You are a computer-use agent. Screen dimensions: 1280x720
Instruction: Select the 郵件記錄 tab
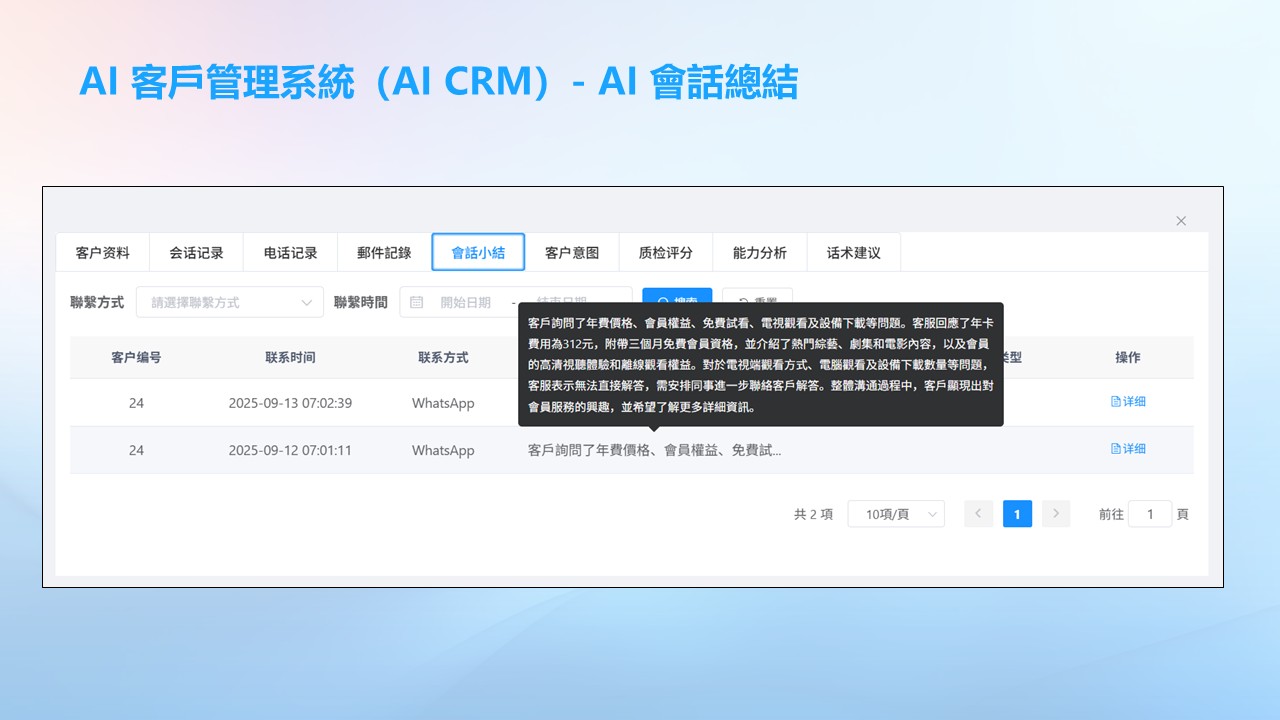384,253
